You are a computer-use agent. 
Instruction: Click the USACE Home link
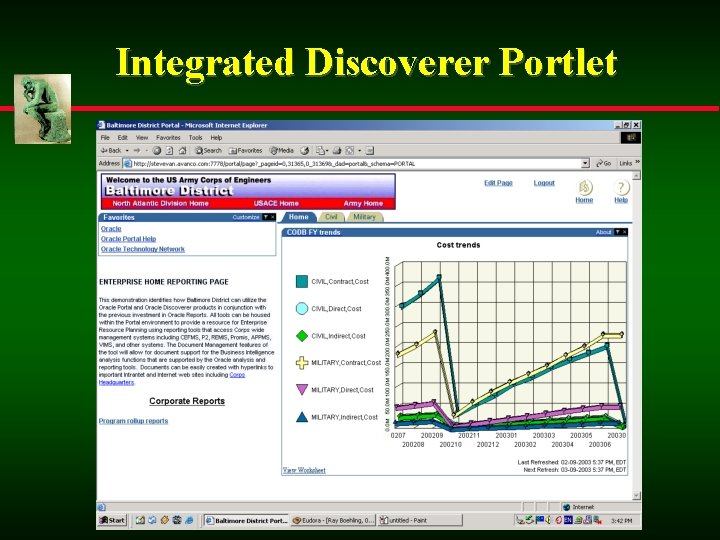[x=276, y=203]
